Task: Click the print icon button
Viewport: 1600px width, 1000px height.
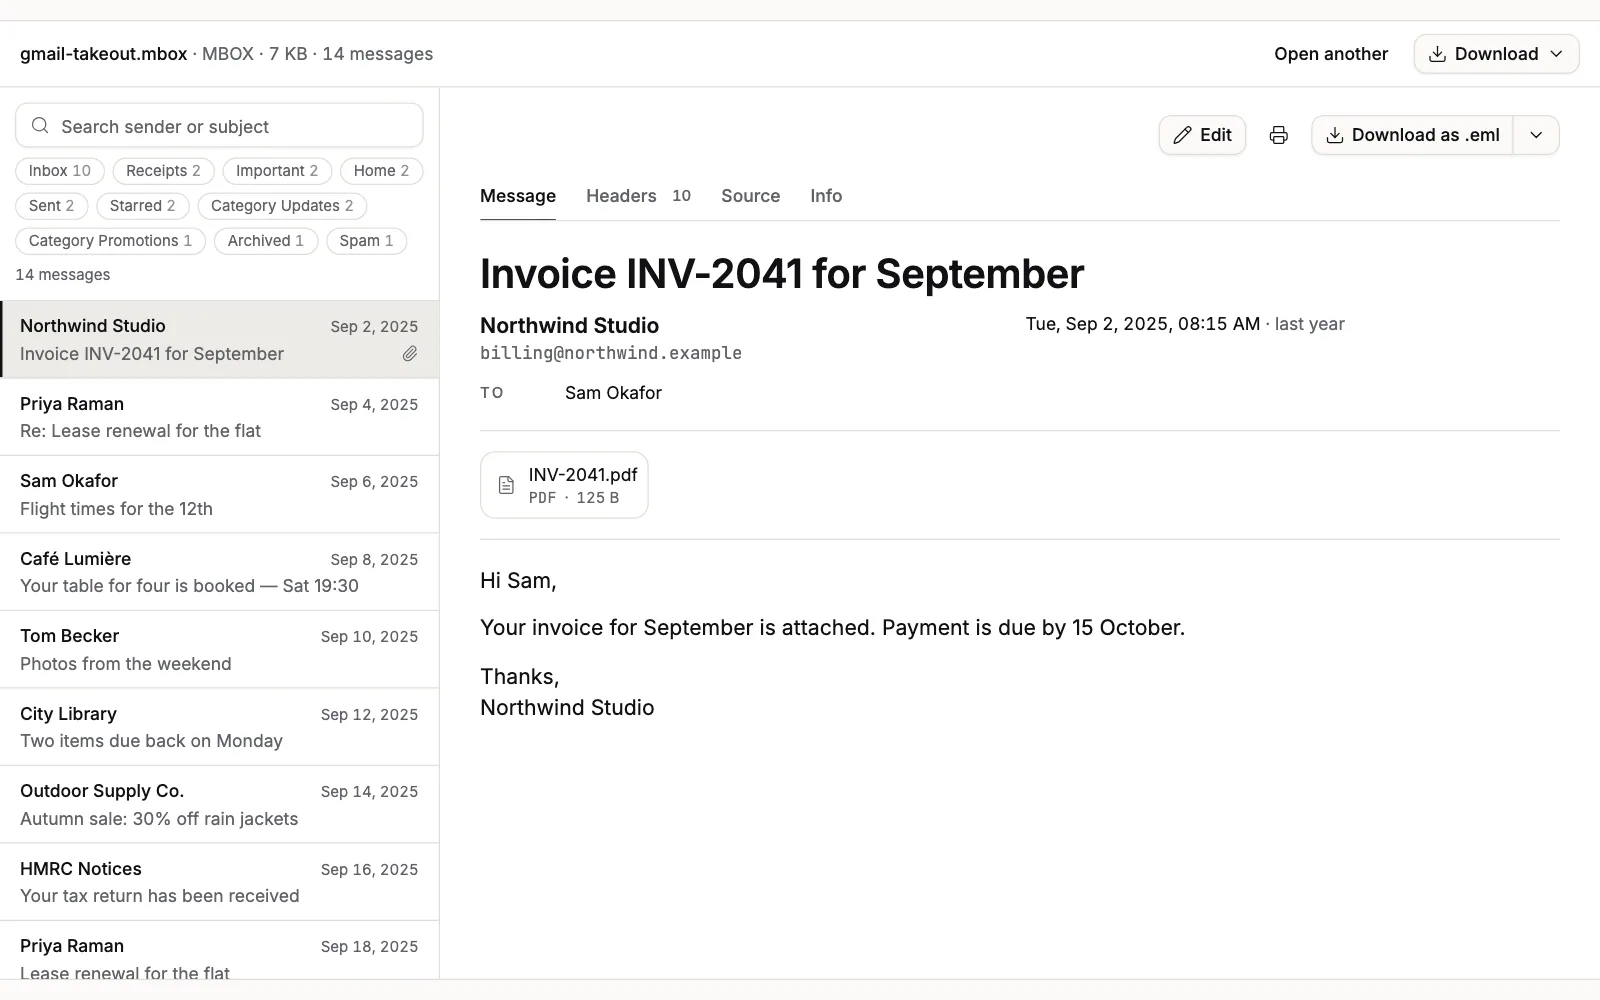Action: [x=1278, y=135]
